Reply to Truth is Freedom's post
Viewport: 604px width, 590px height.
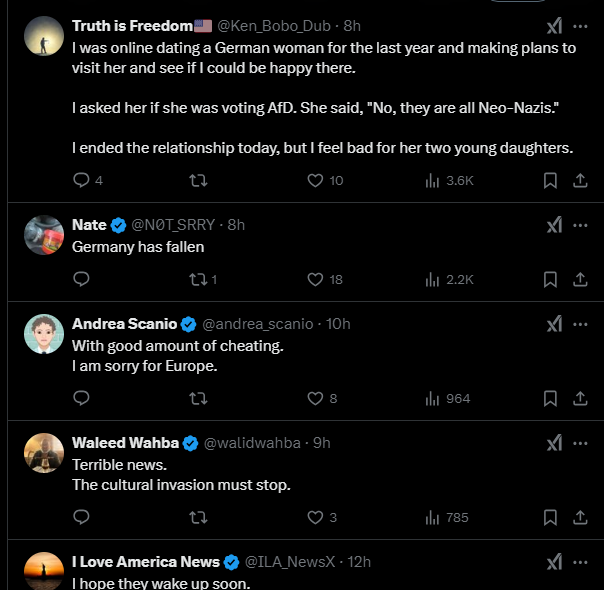point(82,180)
